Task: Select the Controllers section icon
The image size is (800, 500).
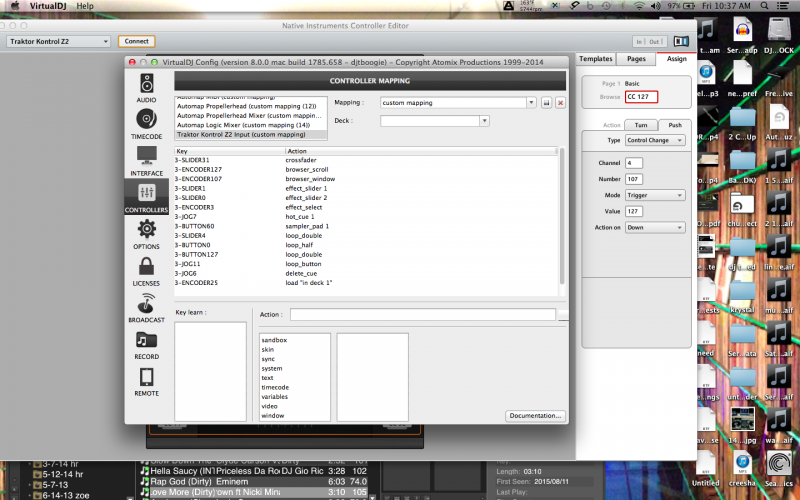Action: pyautogui.click(x=146, y=197)
